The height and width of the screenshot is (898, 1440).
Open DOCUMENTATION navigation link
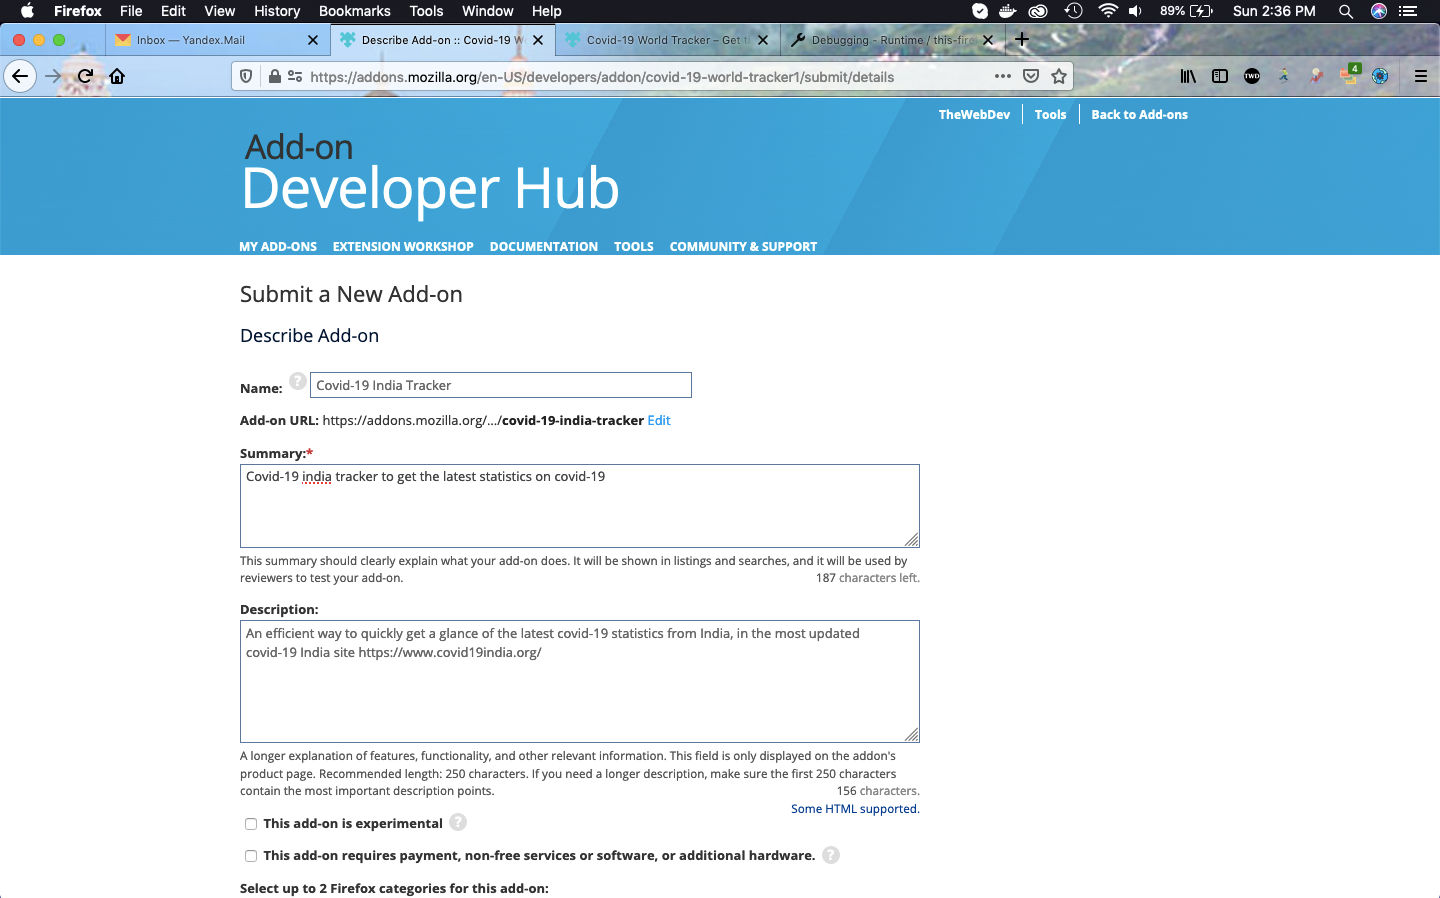(x=544, y=246)
